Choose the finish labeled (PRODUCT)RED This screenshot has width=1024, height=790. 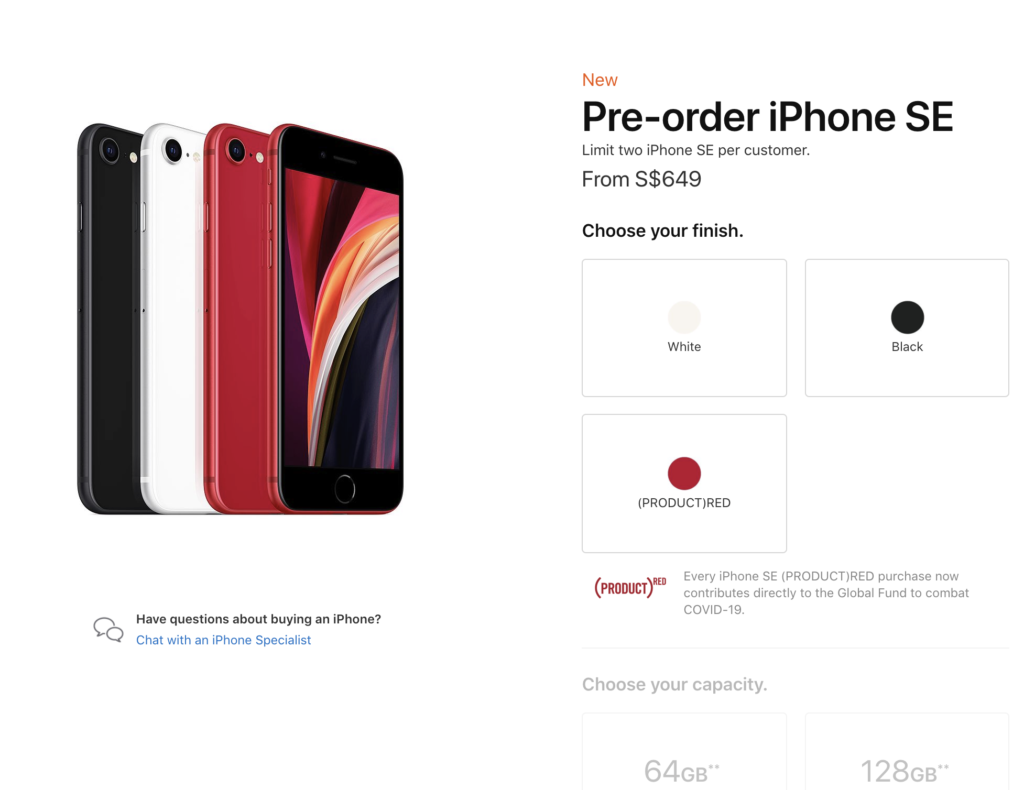point(684,483)
